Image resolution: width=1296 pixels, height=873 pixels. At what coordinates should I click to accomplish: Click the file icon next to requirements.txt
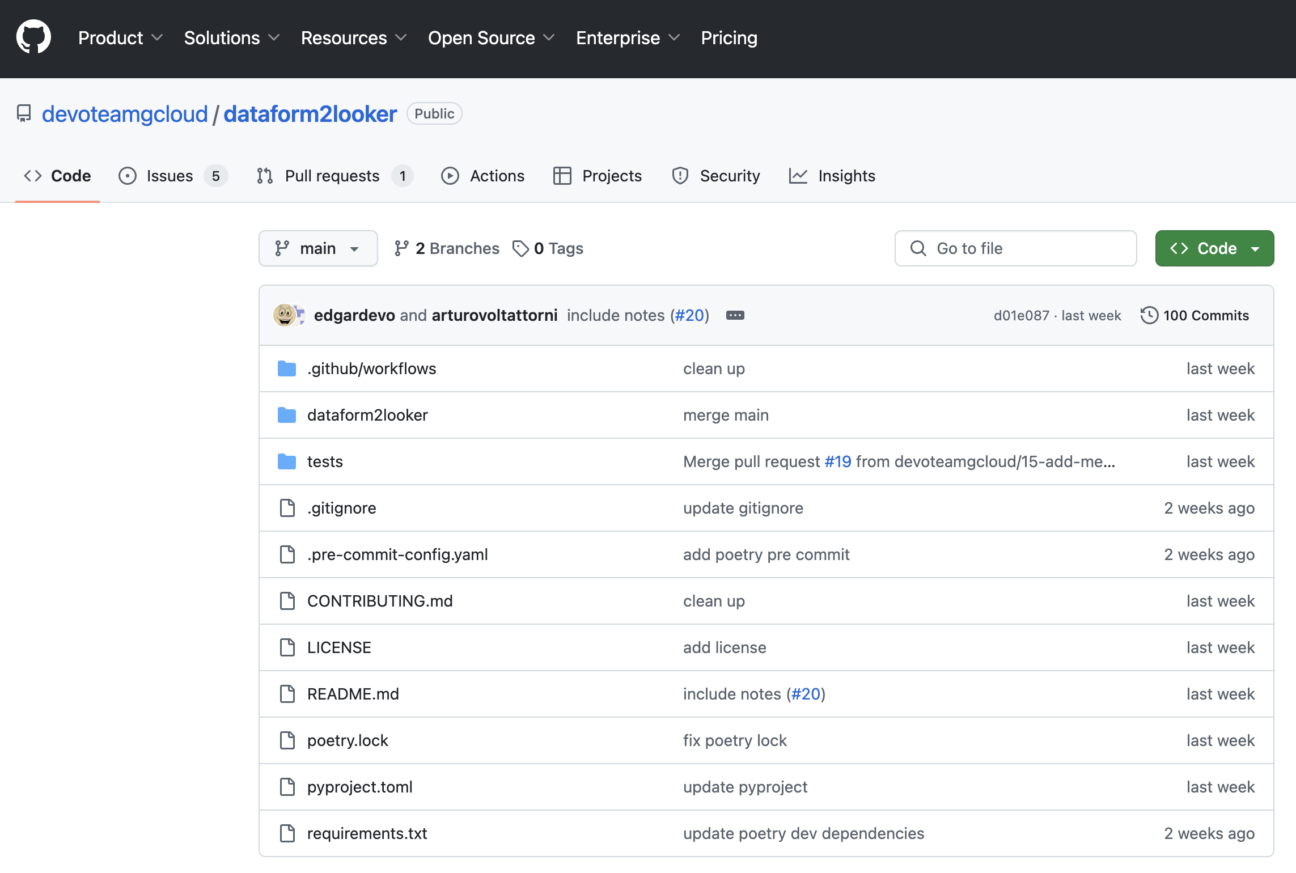click(287, 834)
